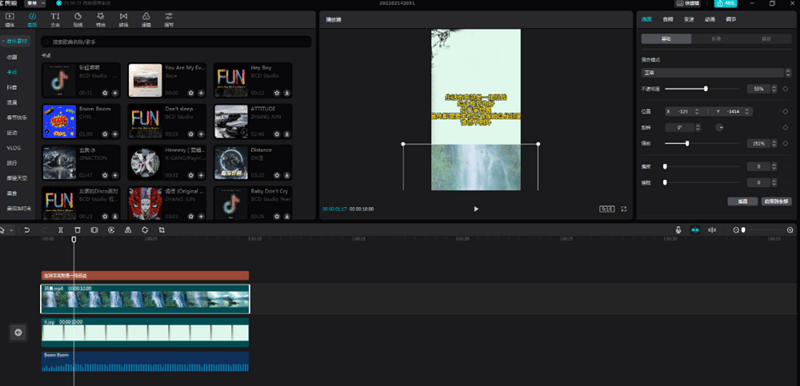Click the undo arrow in timeline toolbar

27,230
